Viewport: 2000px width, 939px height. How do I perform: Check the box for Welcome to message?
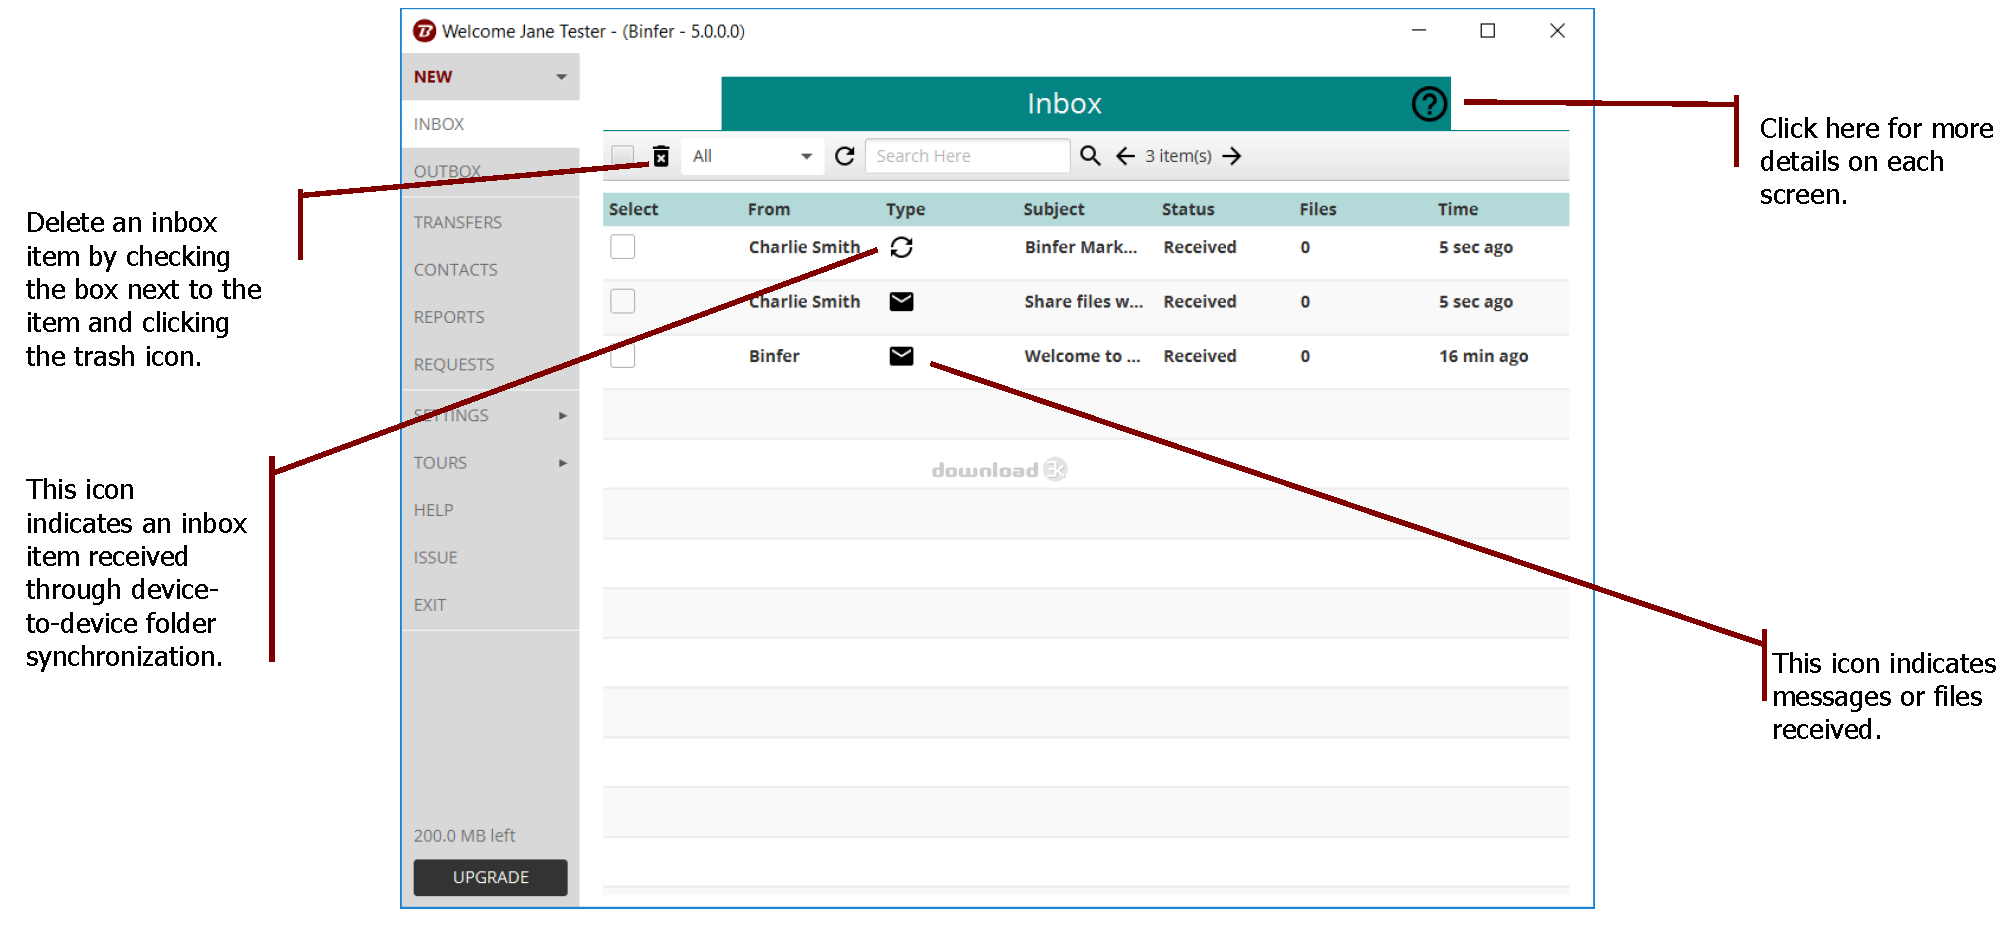[x=623, y=356]
